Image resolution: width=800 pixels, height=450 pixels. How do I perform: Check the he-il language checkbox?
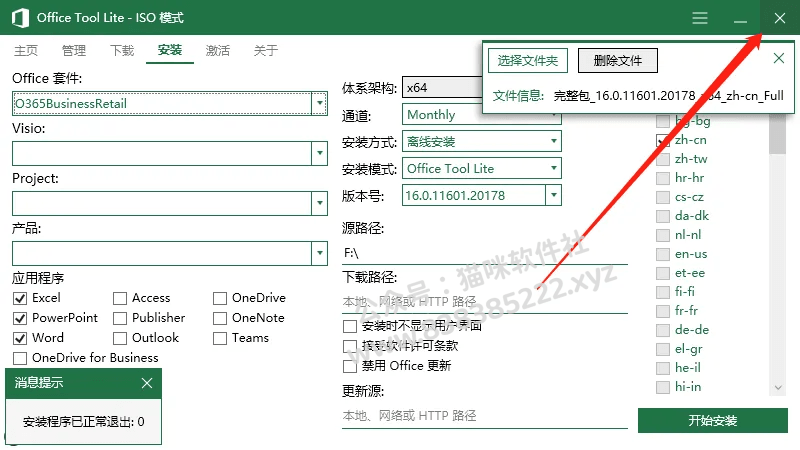[x=663, y=368]
